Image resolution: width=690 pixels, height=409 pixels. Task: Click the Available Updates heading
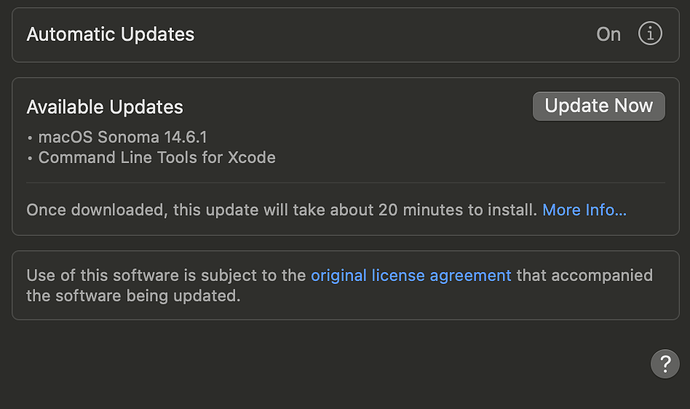105,107
